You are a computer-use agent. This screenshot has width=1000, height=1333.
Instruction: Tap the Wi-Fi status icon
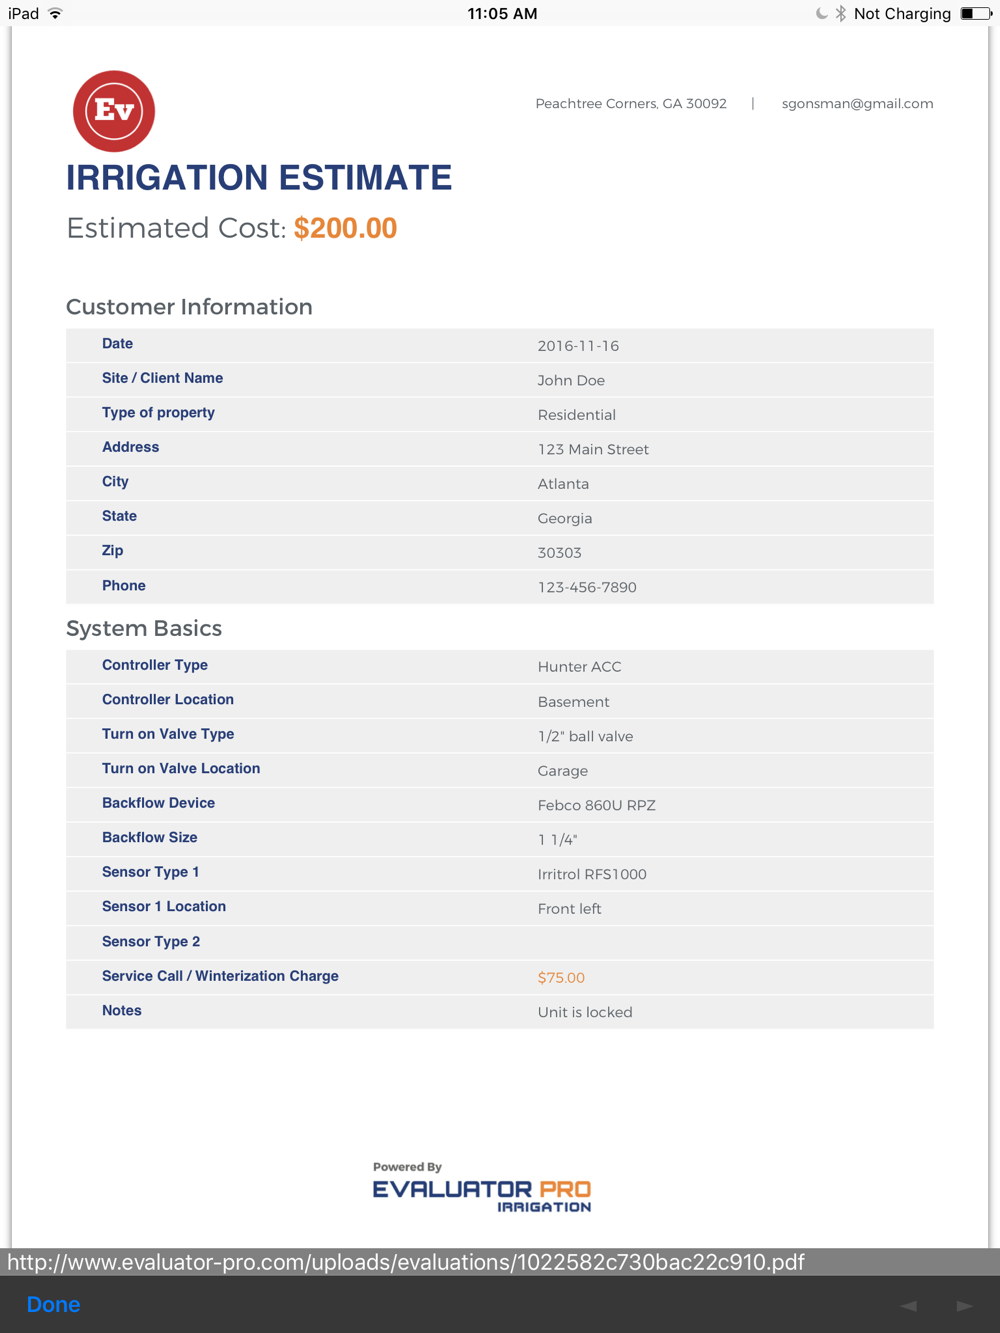[56, 13]
